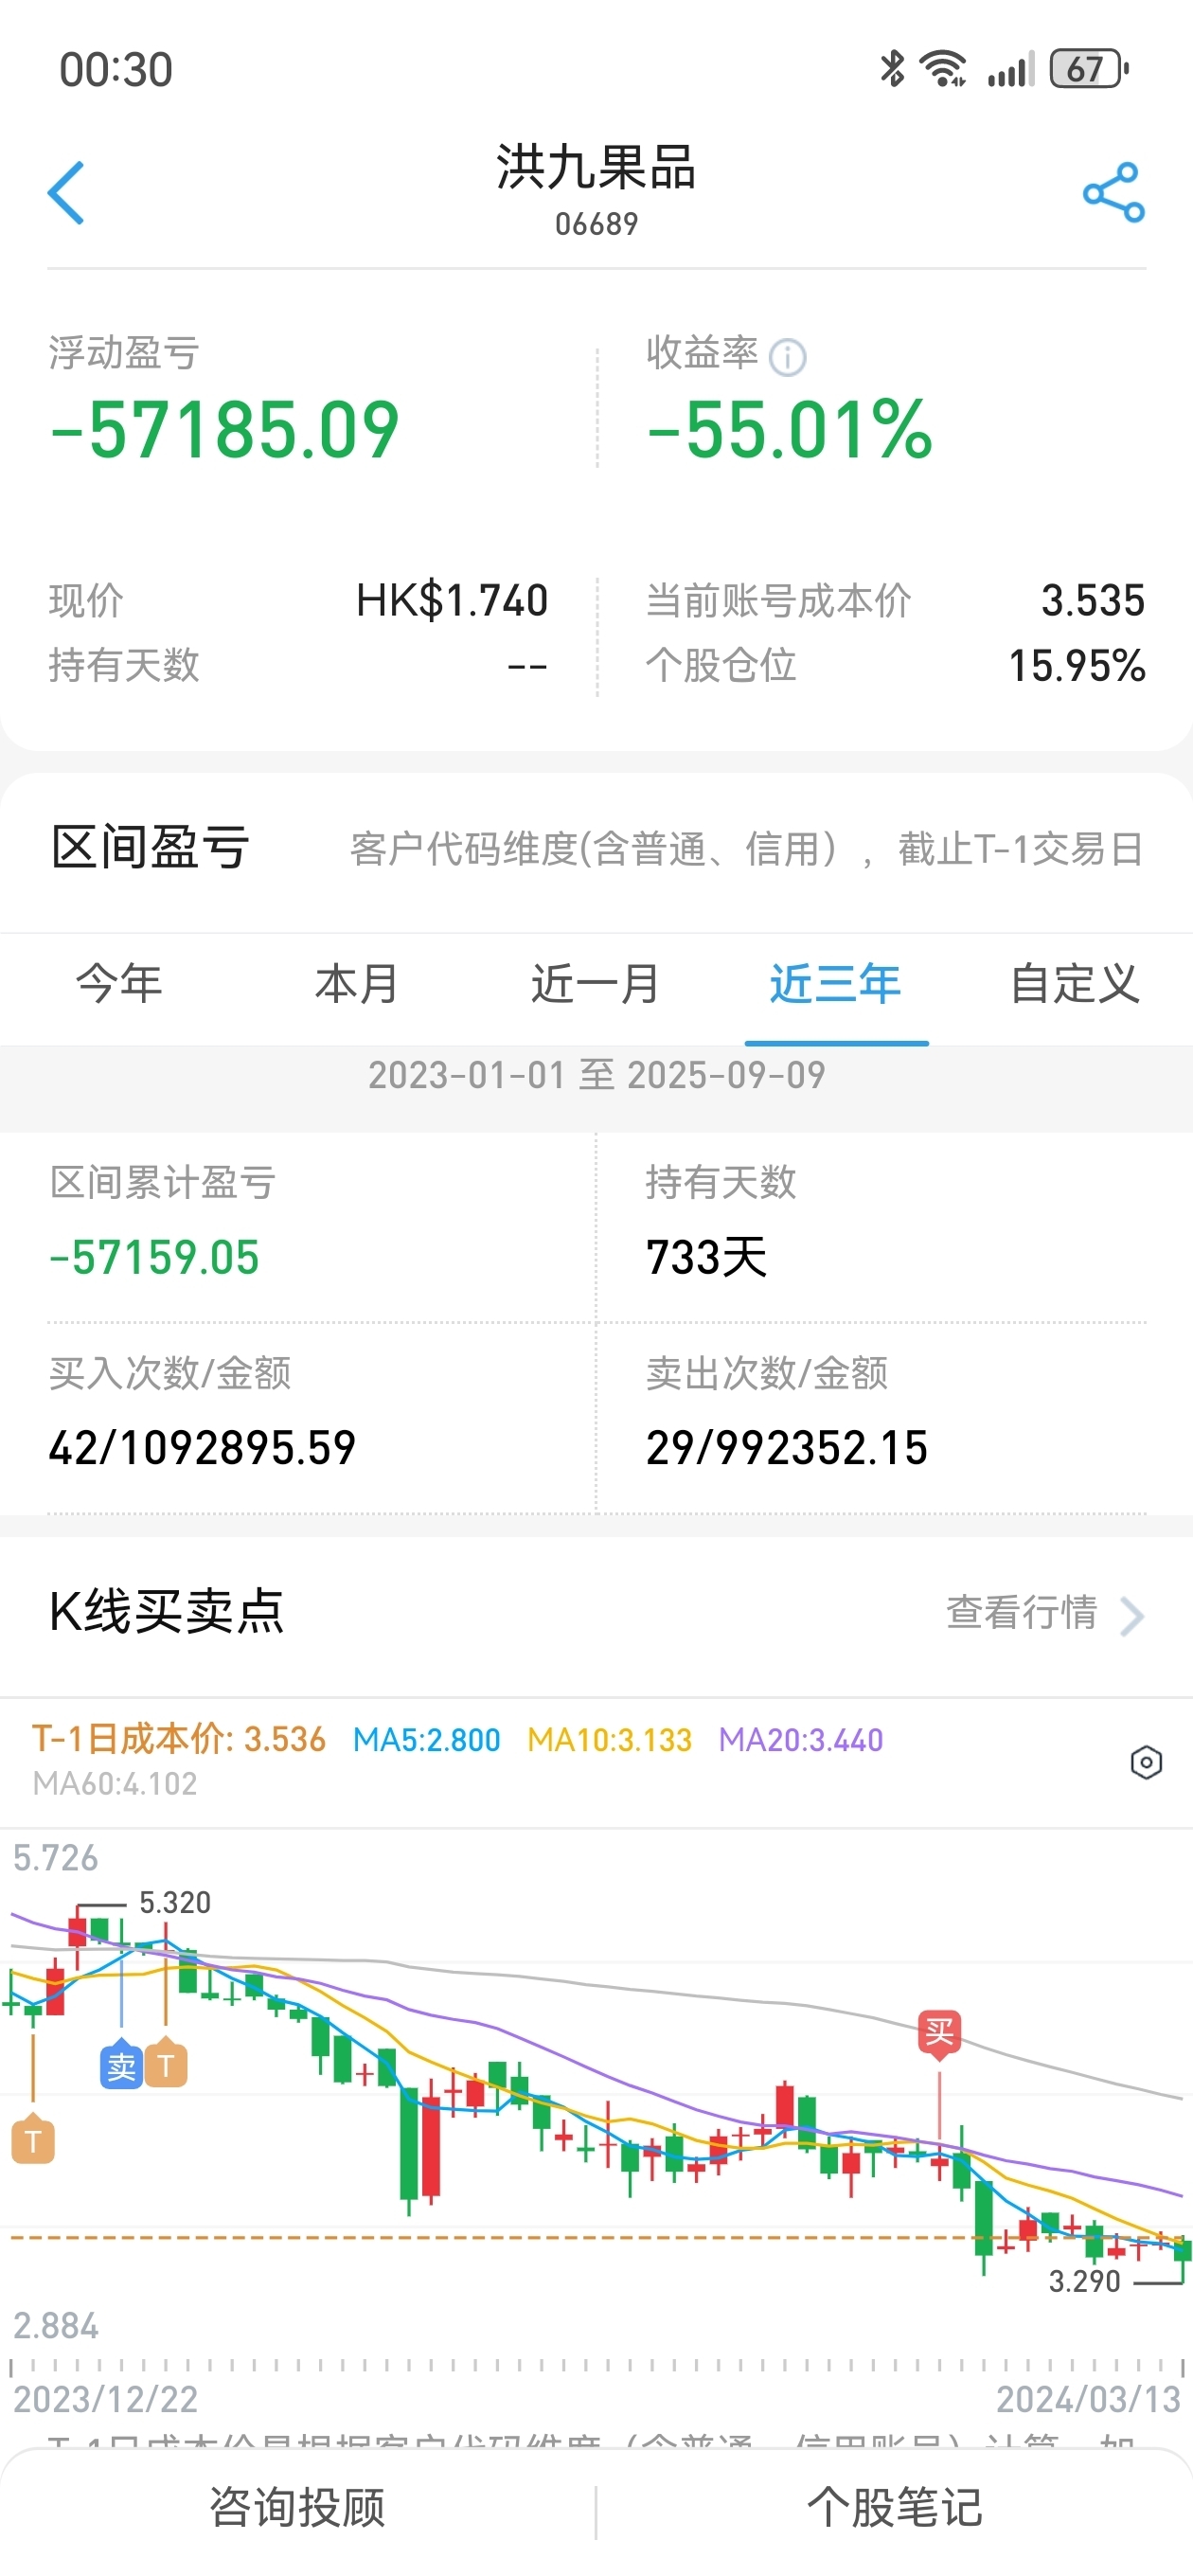
Task: Open the 收益率 info icon
Action: coord(787,357)
